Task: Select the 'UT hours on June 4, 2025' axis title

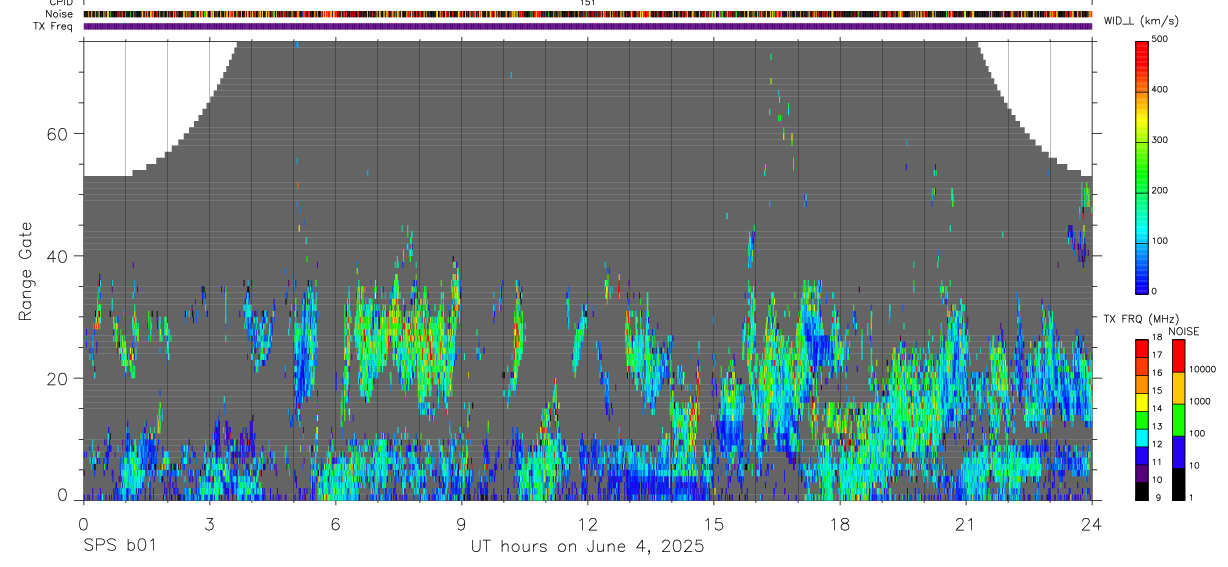Action: (588, 547)
